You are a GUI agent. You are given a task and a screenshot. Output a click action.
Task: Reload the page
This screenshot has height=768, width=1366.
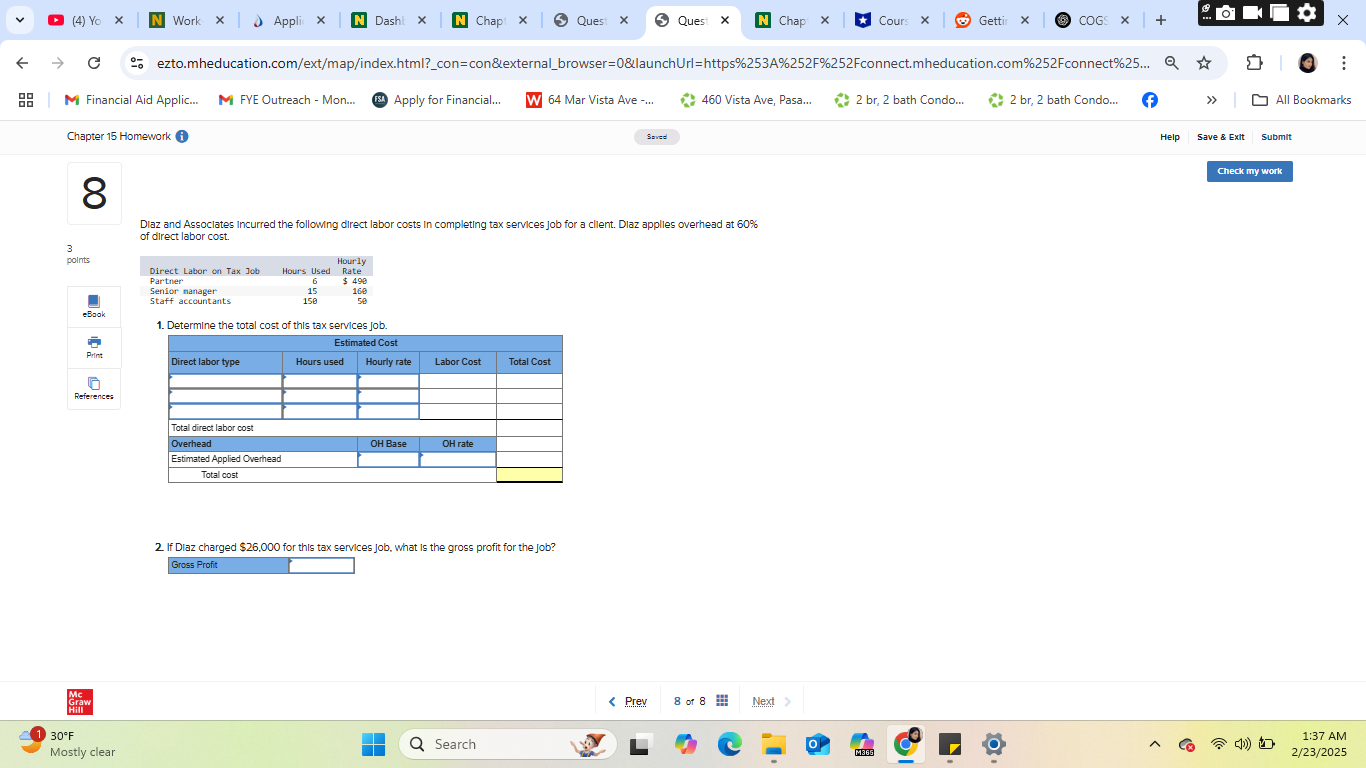94,63
